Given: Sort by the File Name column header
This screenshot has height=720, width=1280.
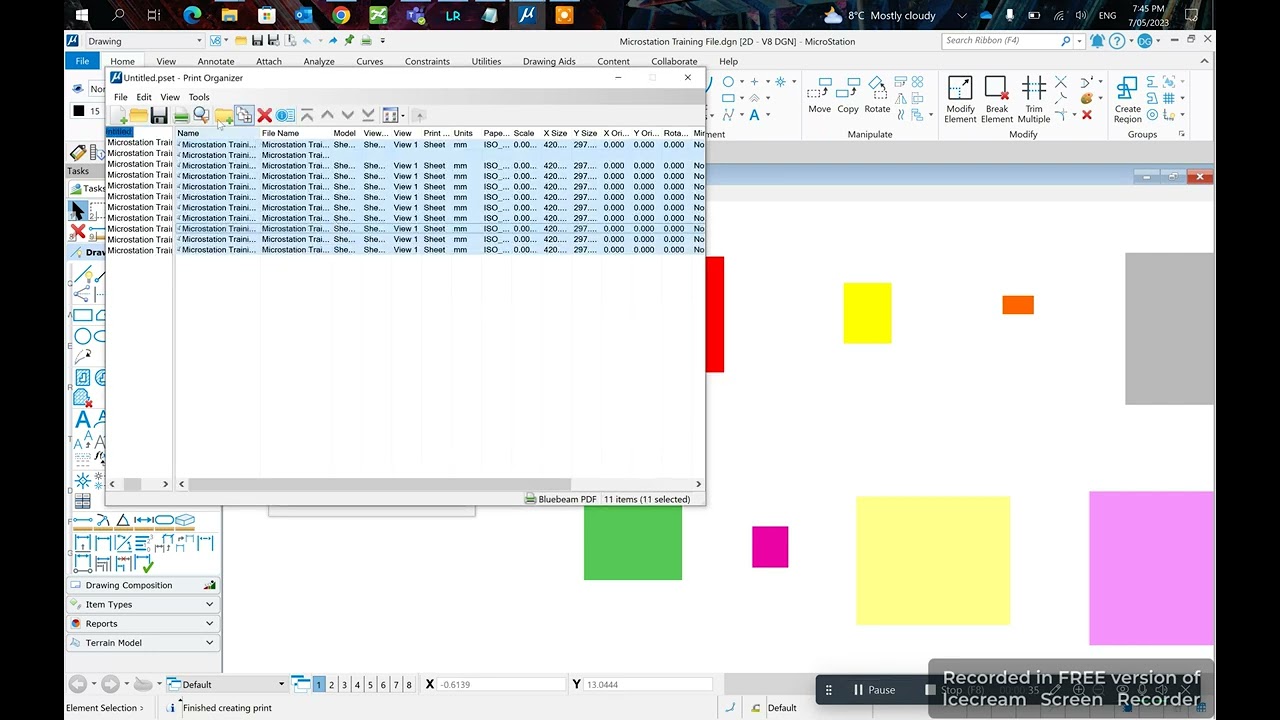Looking at the screenshot, I should click(x=295, y=133).
